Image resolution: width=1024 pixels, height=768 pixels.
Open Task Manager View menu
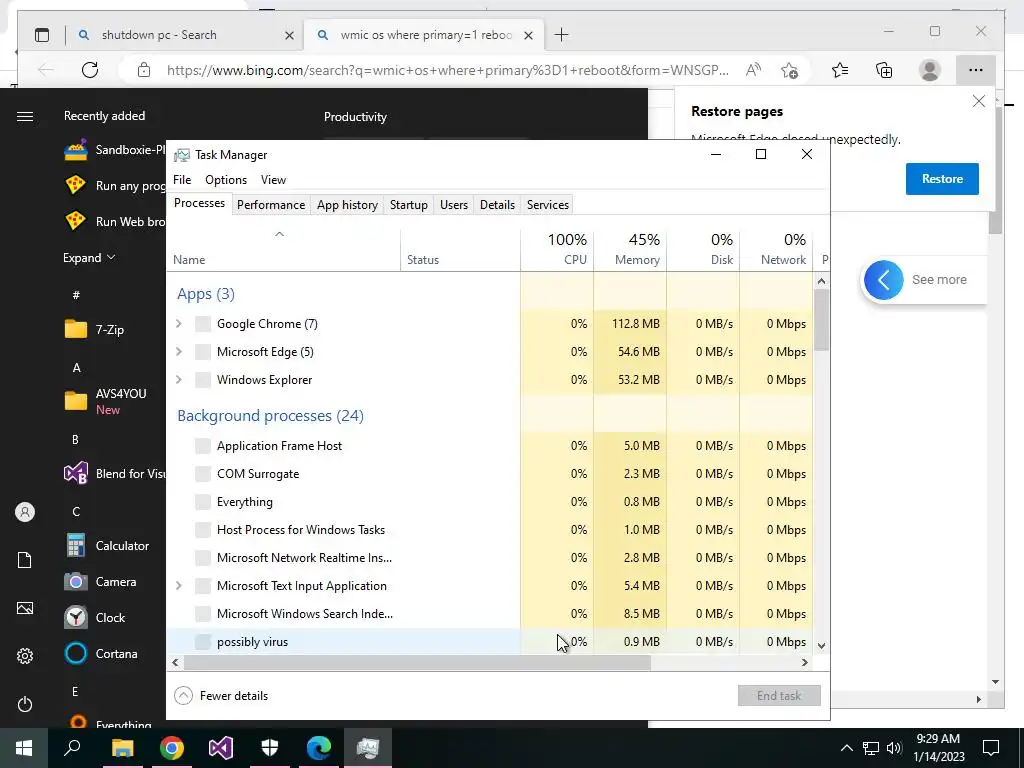274,180
